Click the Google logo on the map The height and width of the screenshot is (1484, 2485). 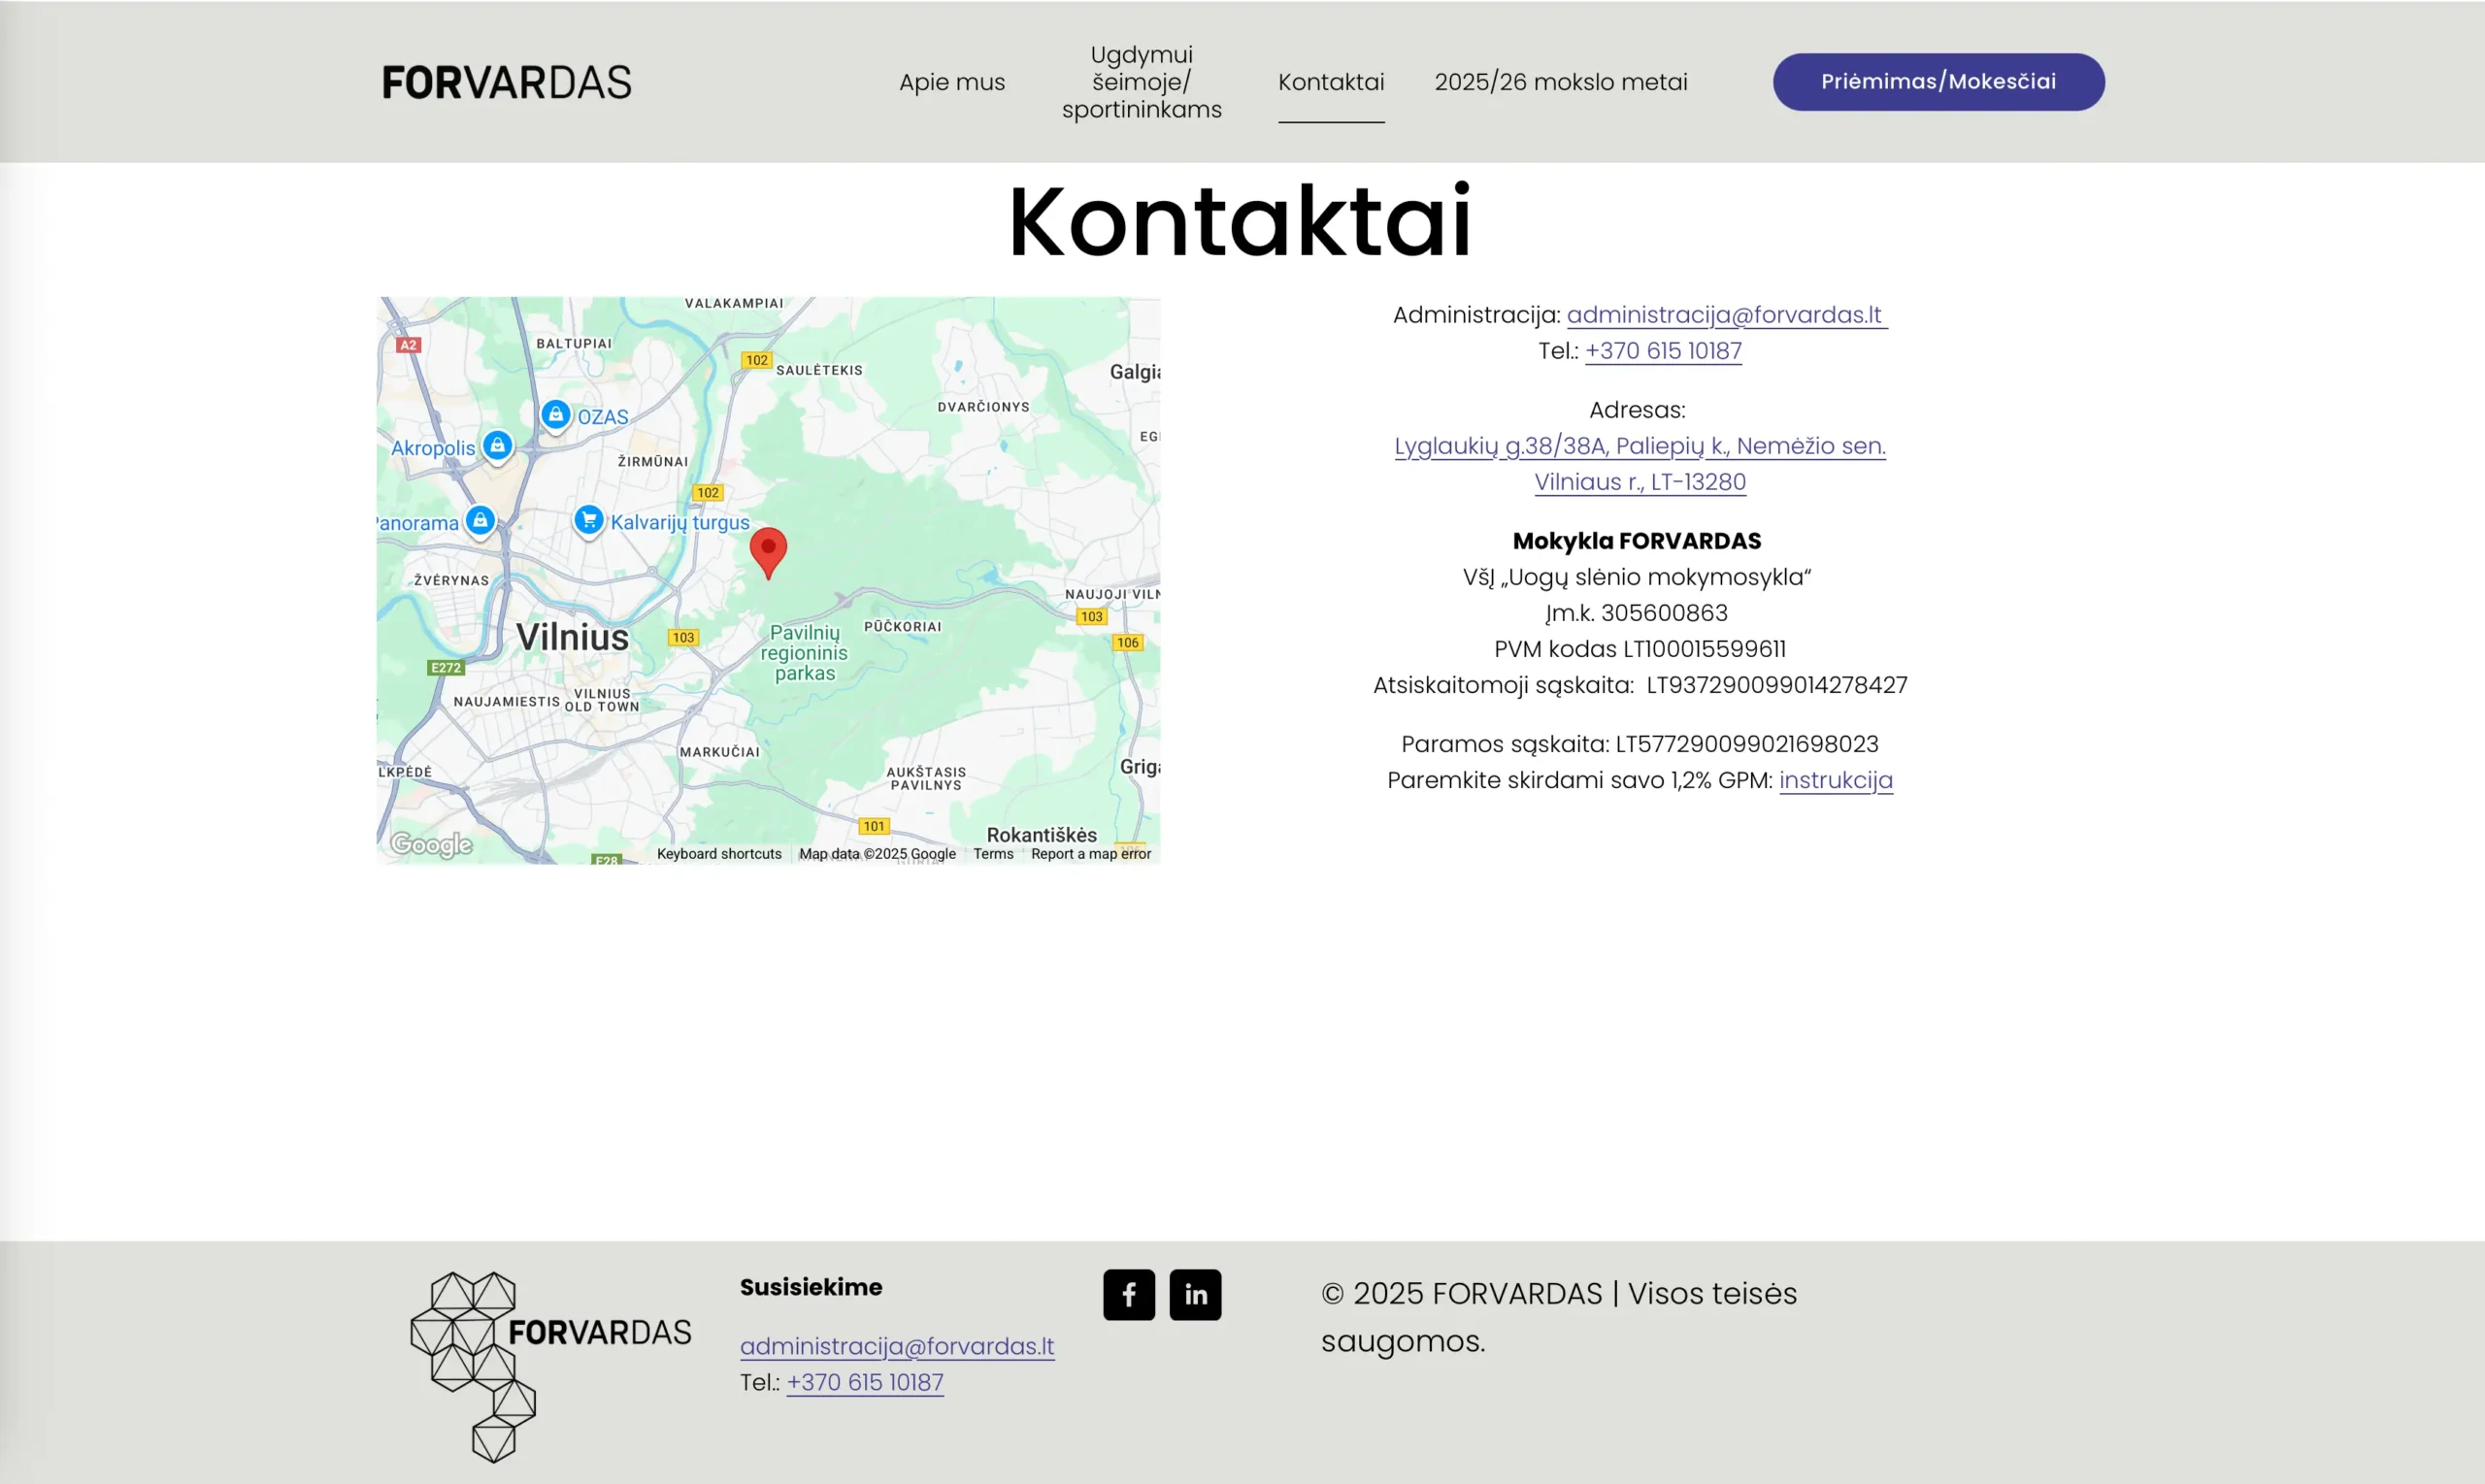(431, 845)
